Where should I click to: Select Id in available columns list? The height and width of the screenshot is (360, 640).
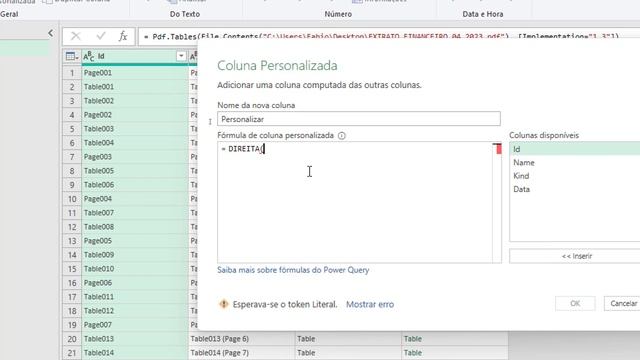point(575,149)
